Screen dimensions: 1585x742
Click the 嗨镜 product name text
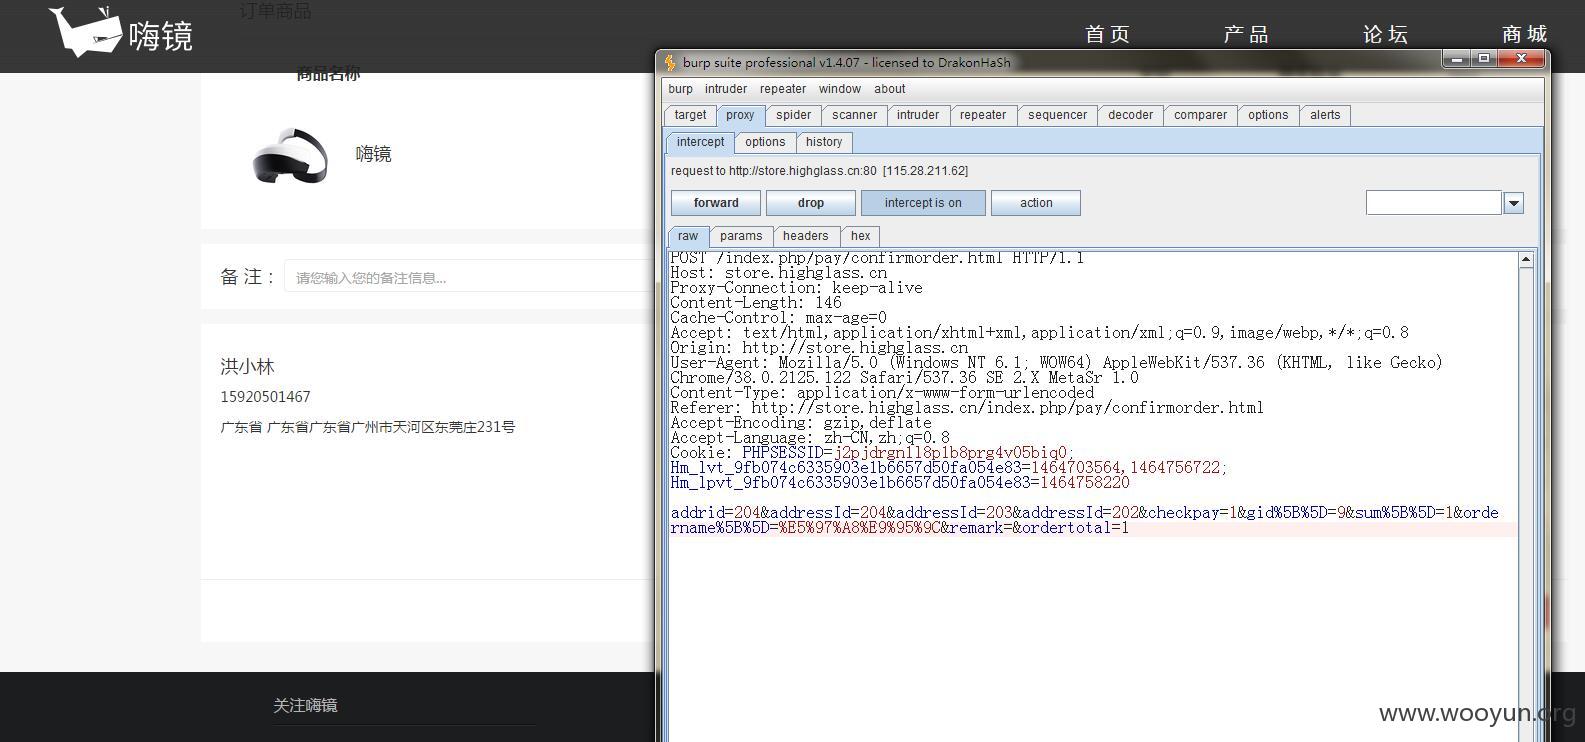pos(374,154)
